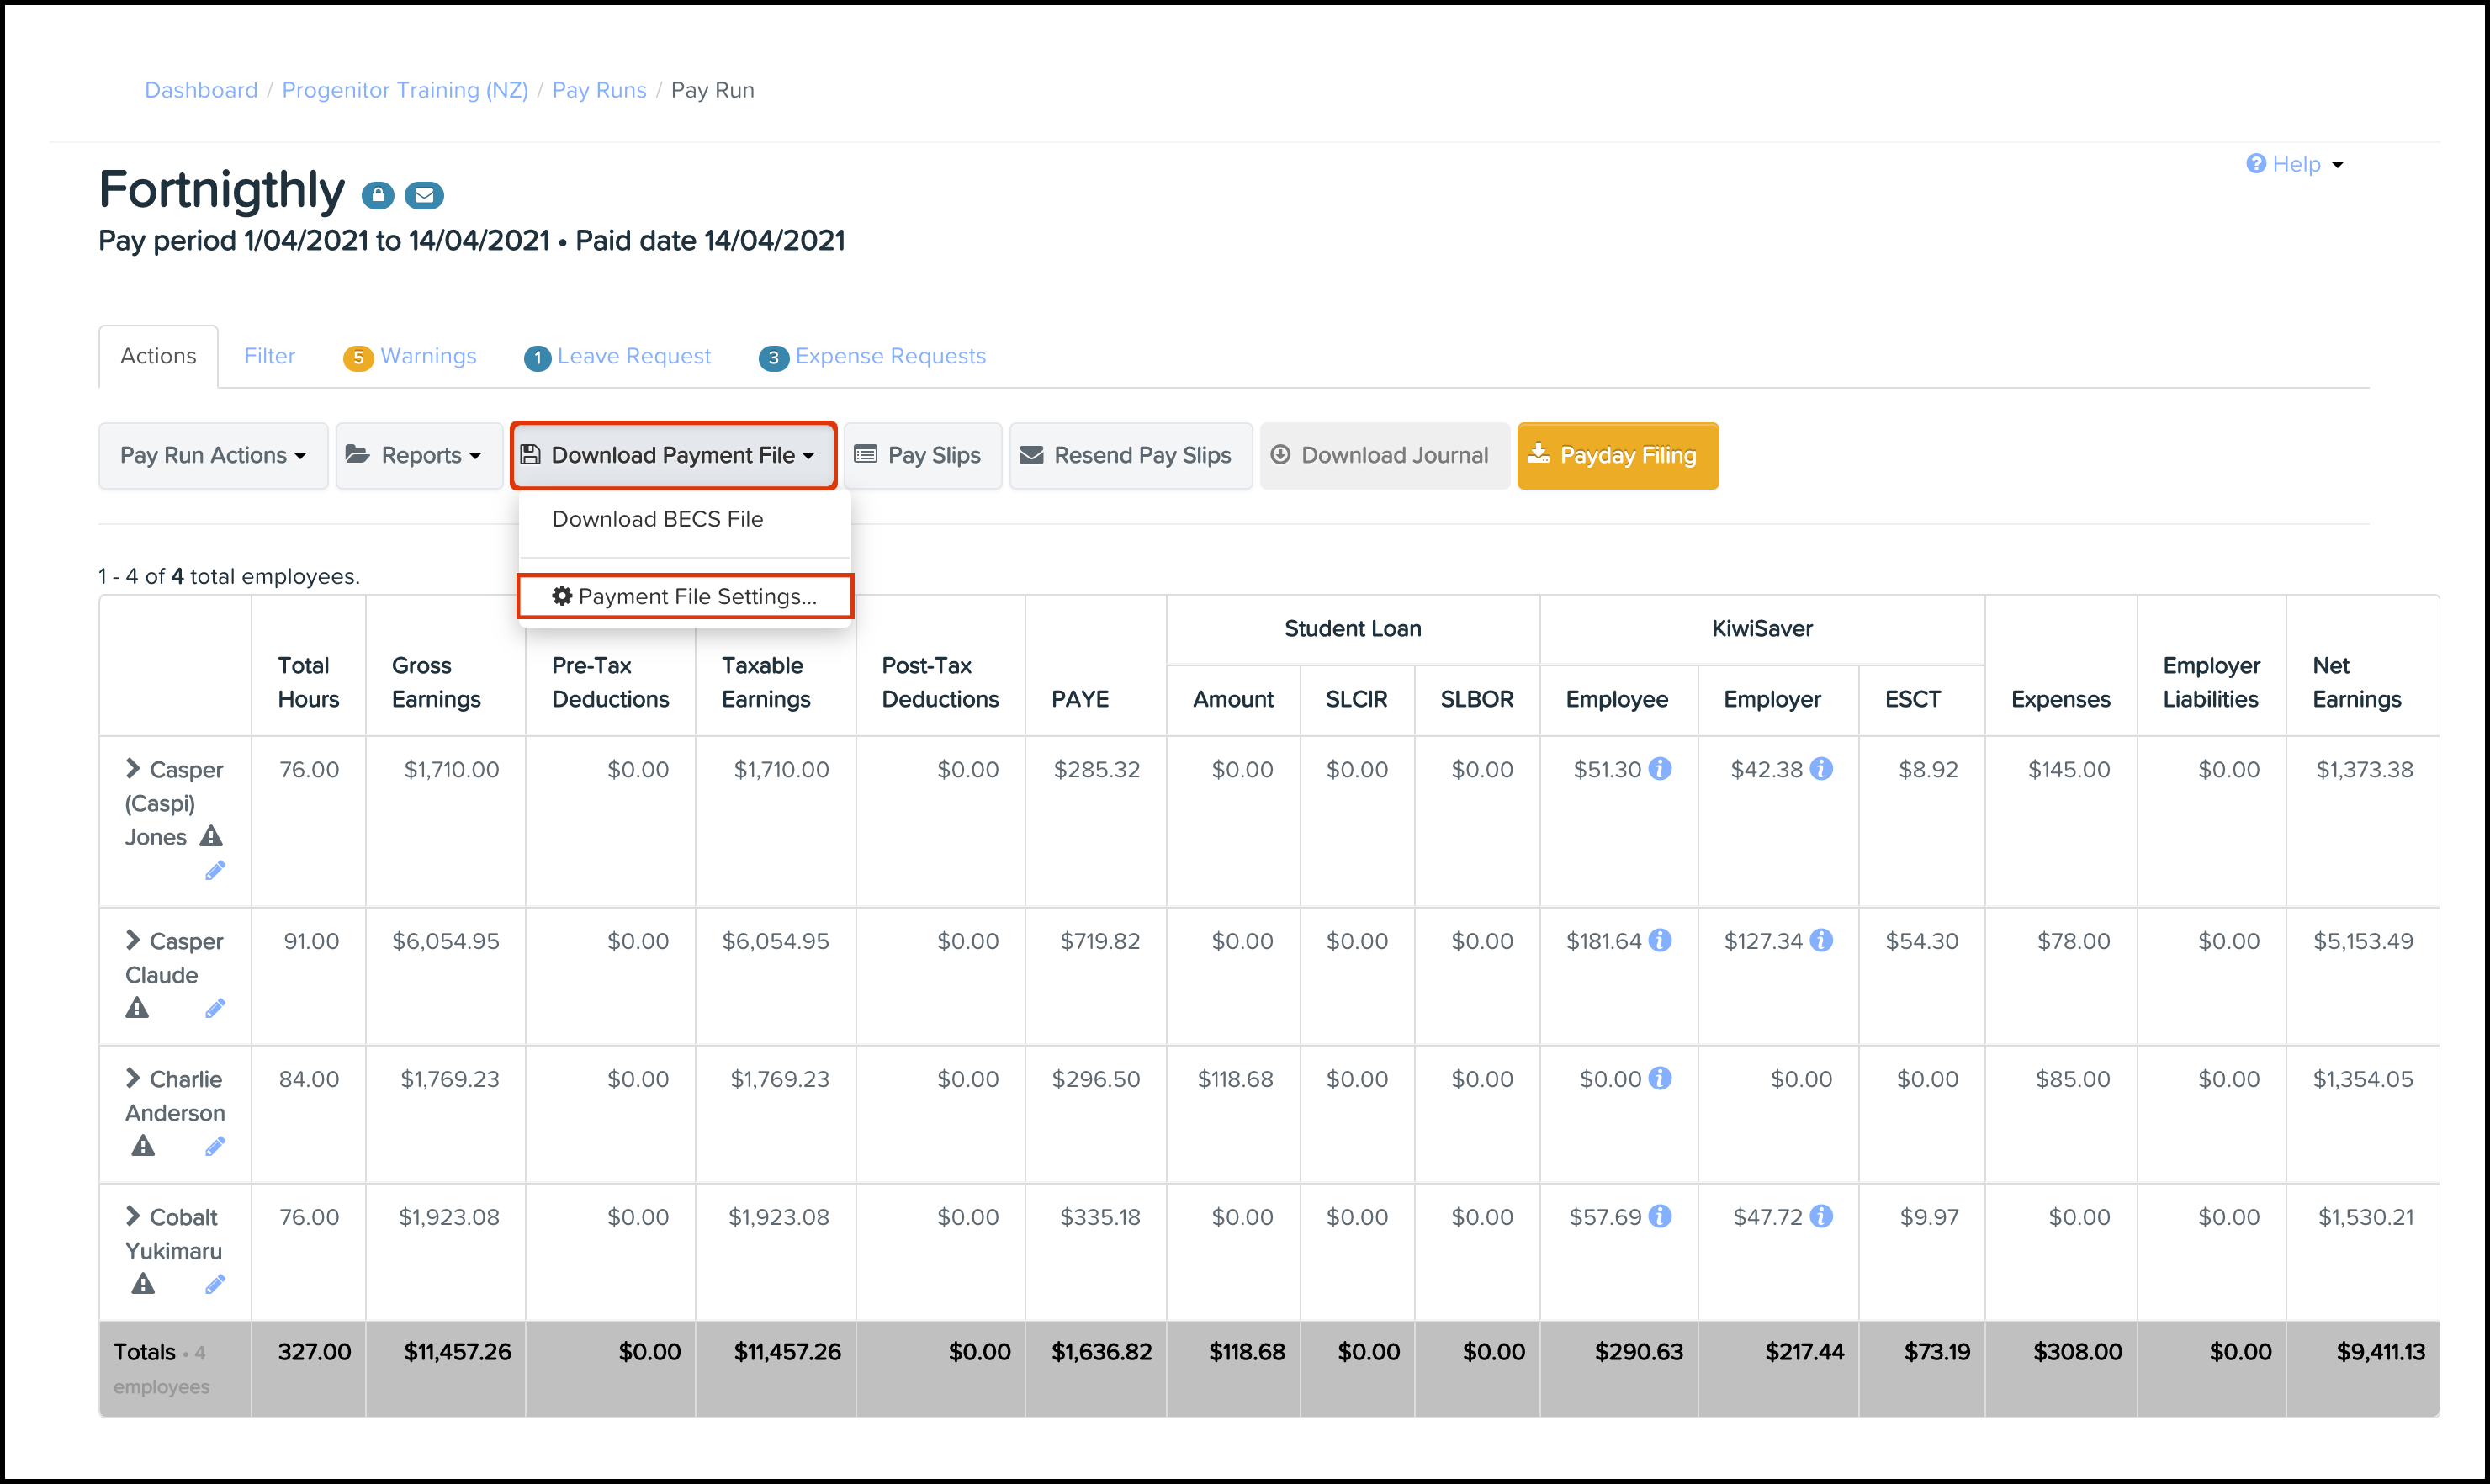The image size is (2490, 1484).
Task: Click info icon beside $57.69 employee KiwiSaver
Action: [x=1660, y=1217]
